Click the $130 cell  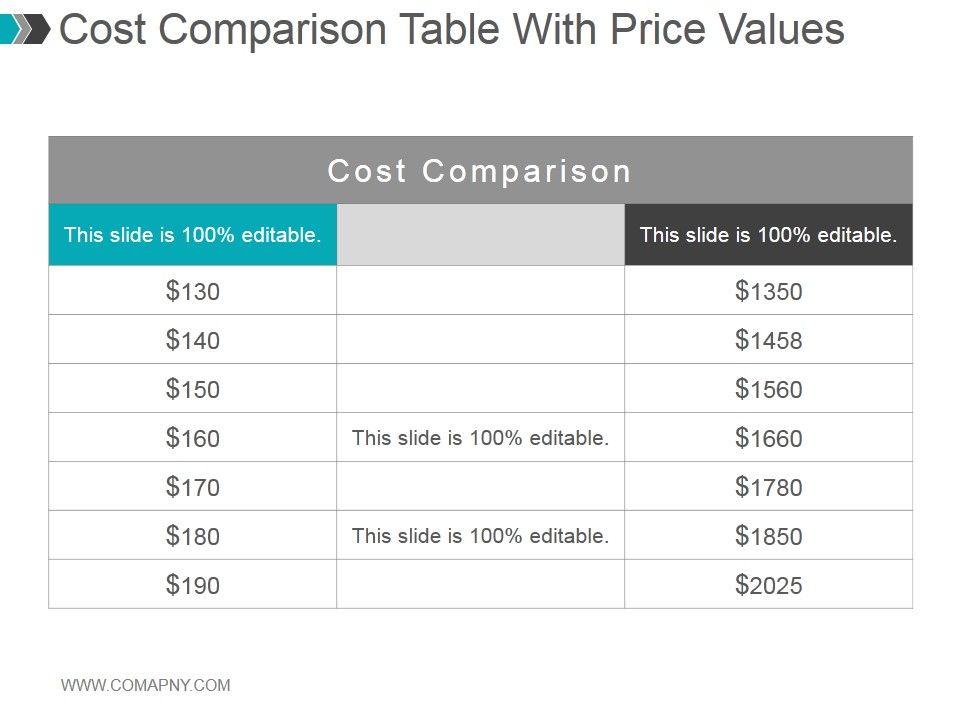click(x=193, y=291)
